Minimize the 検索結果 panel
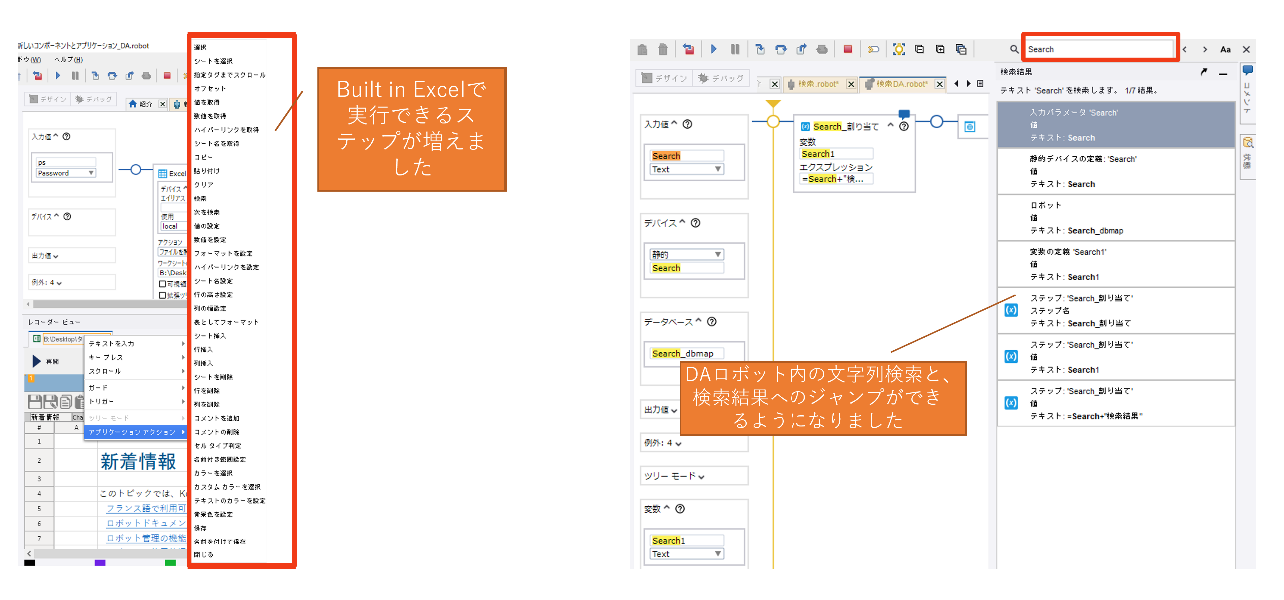The height and width of the screenshot is (600, 1284). [x=1223, y=73]
